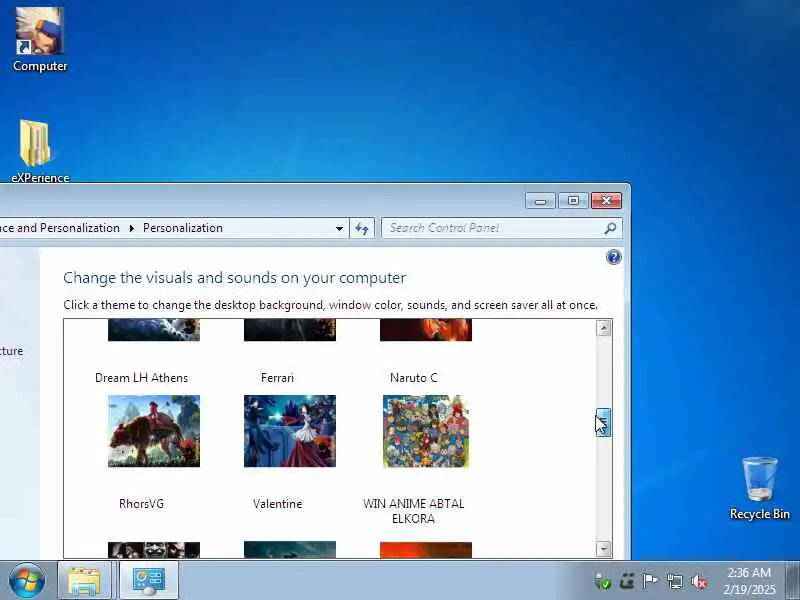Click the theme list scroll down arrow
Viewport: 800px width, 600px height.
pos(604,549)
